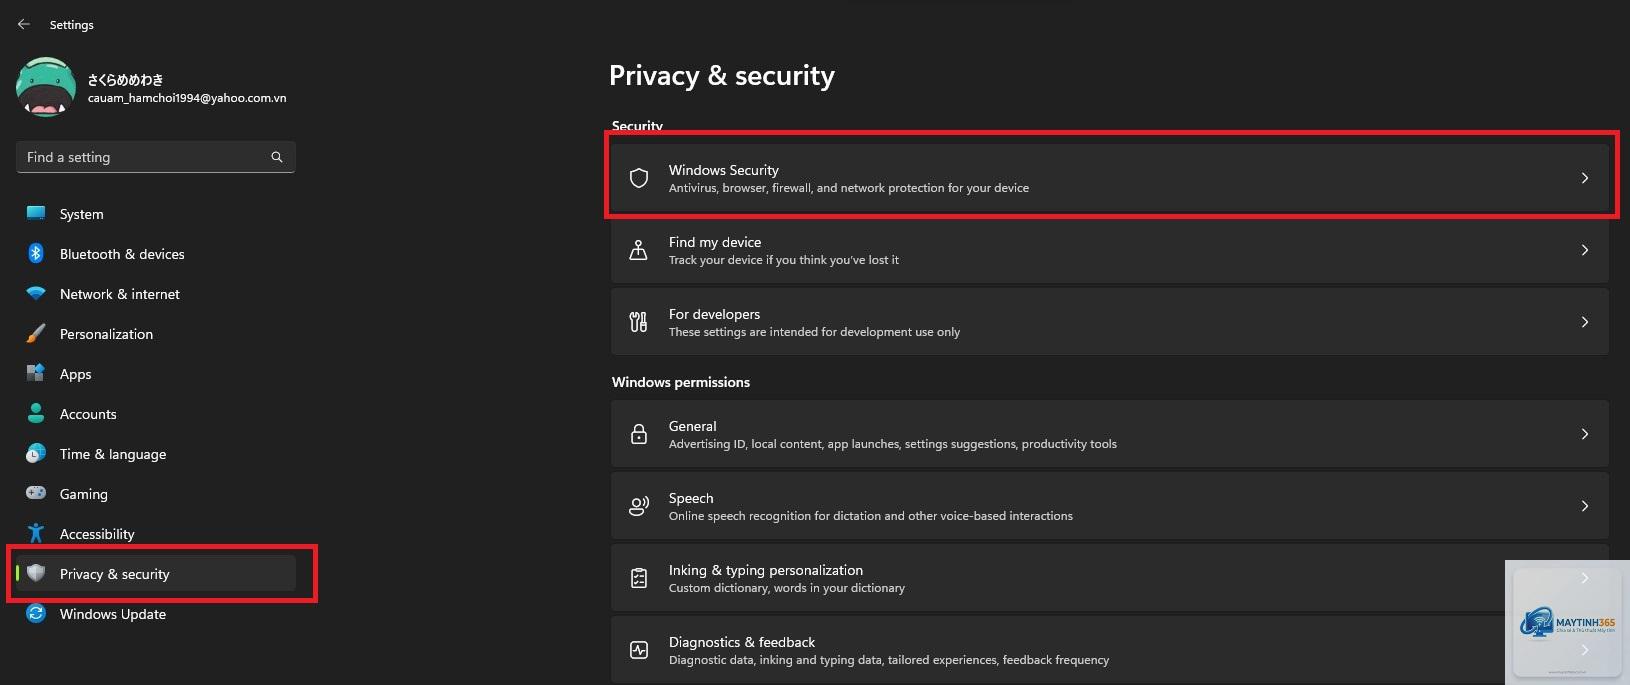Click the Accessibility figure icon
This screenshot has width=1630, height=685.
click(36, 533)
